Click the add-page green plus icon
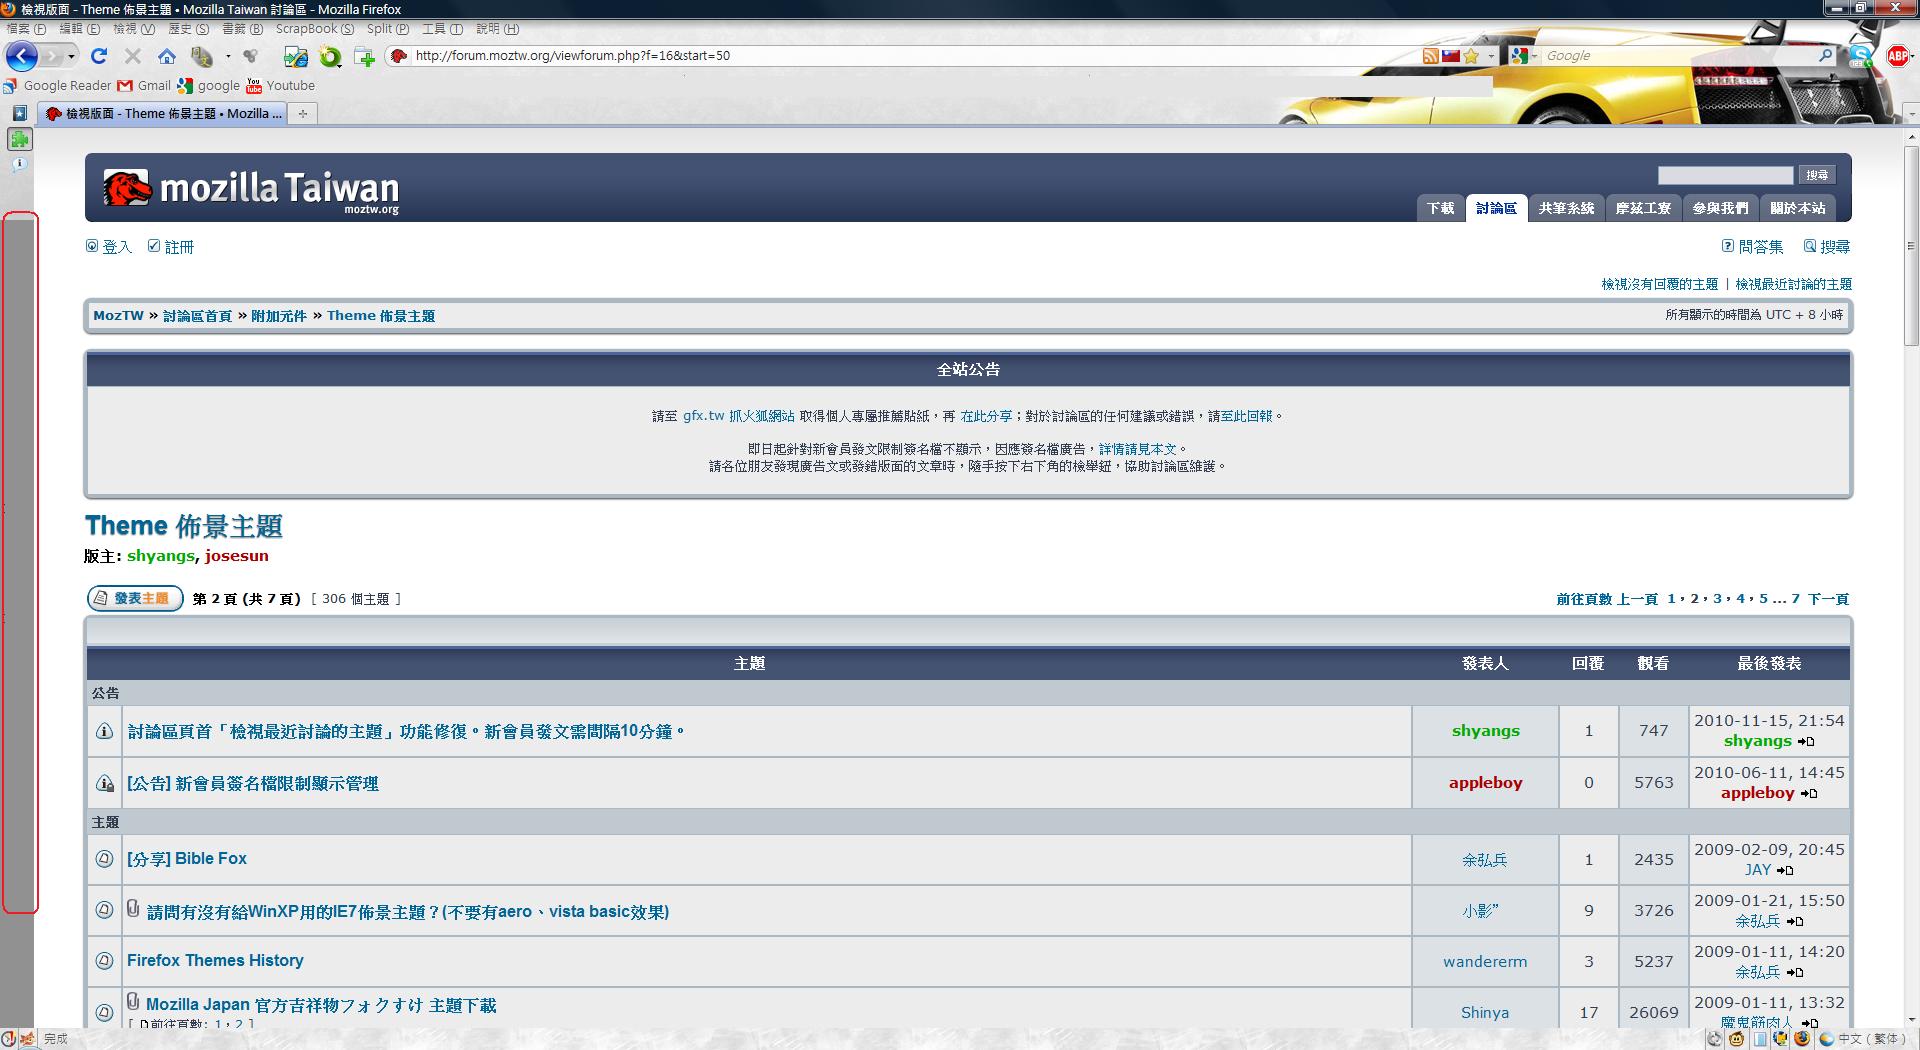 pos(364,57)
